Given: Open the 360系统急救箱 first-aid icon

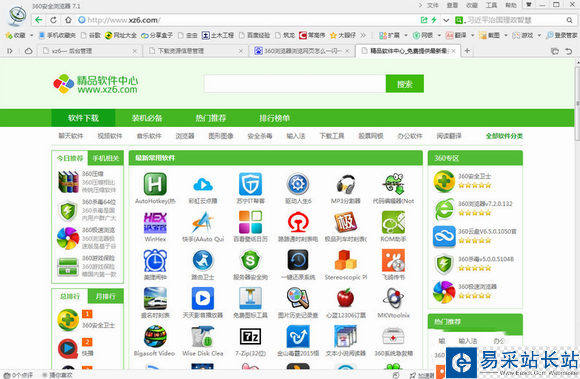Looking at the screenshot, I should point(393,336).
